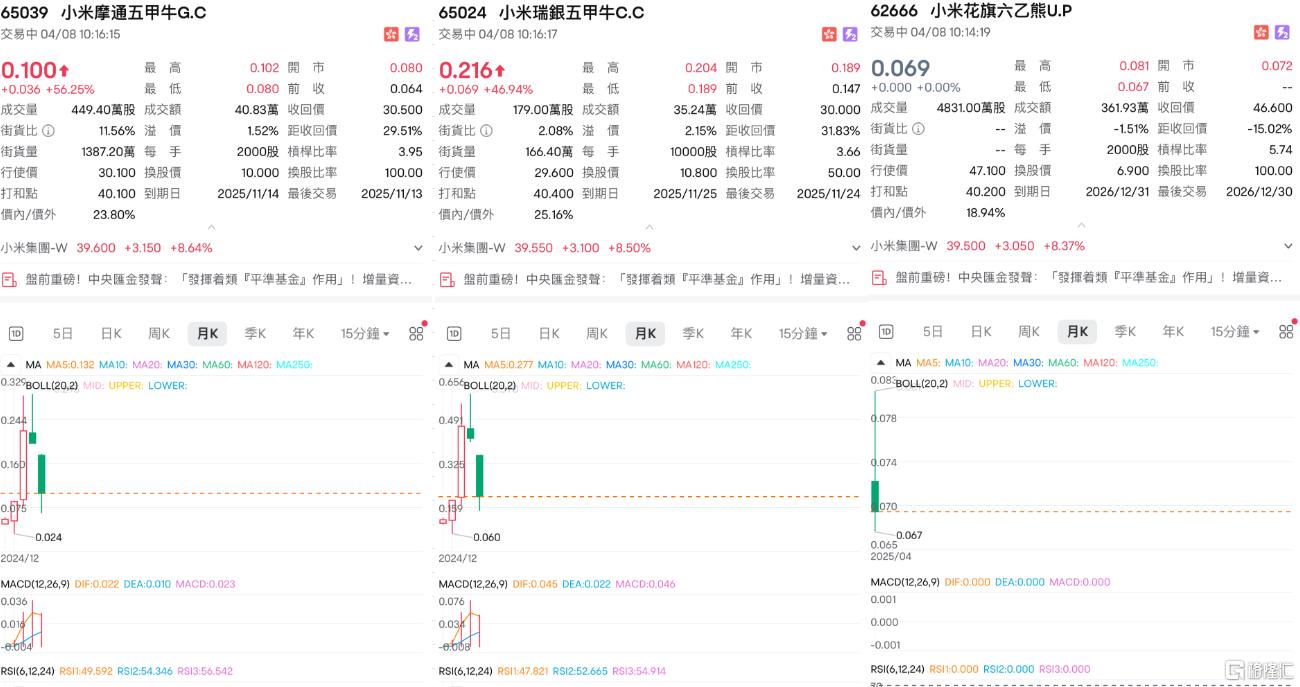
Task: Expand 小米集團-W row chevron in 62666 panel
Action: [1287, 246]
